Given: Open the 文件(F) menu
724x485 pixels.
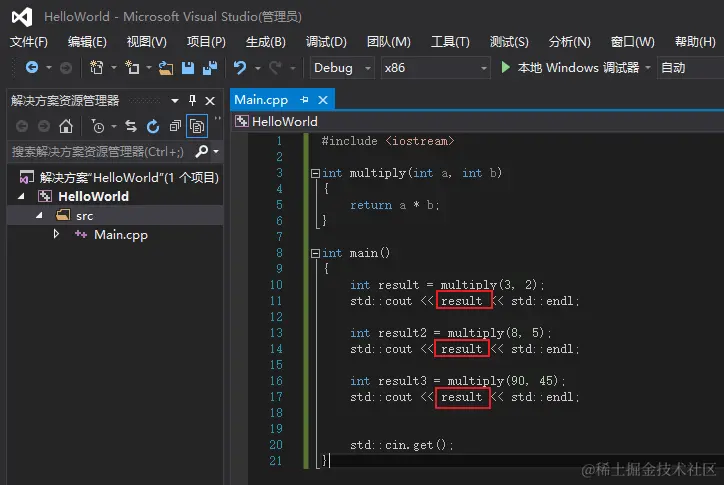Looking at the screenshot, I should (x=29, y=42).
